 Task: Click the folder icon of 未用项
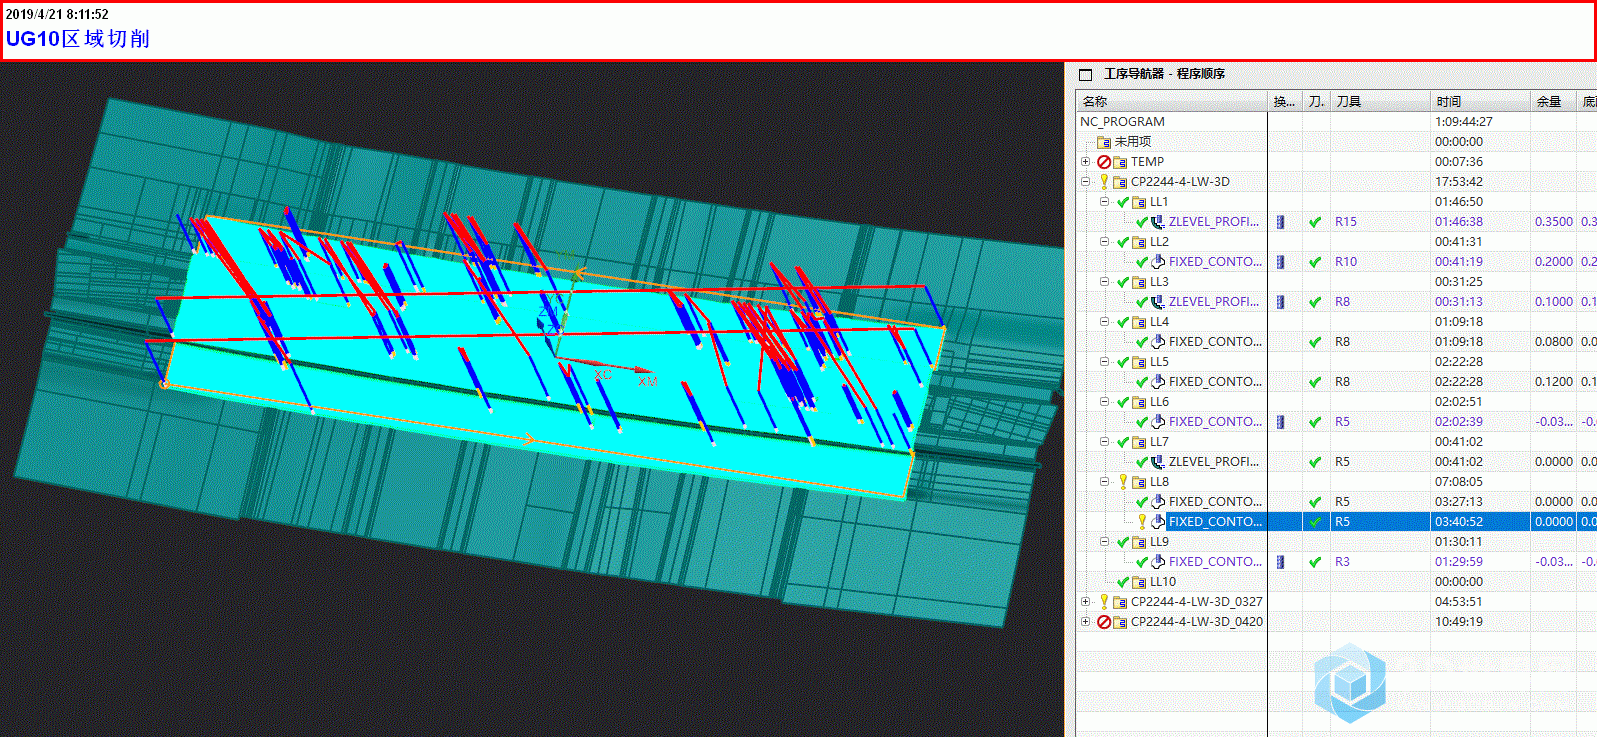1104,142
